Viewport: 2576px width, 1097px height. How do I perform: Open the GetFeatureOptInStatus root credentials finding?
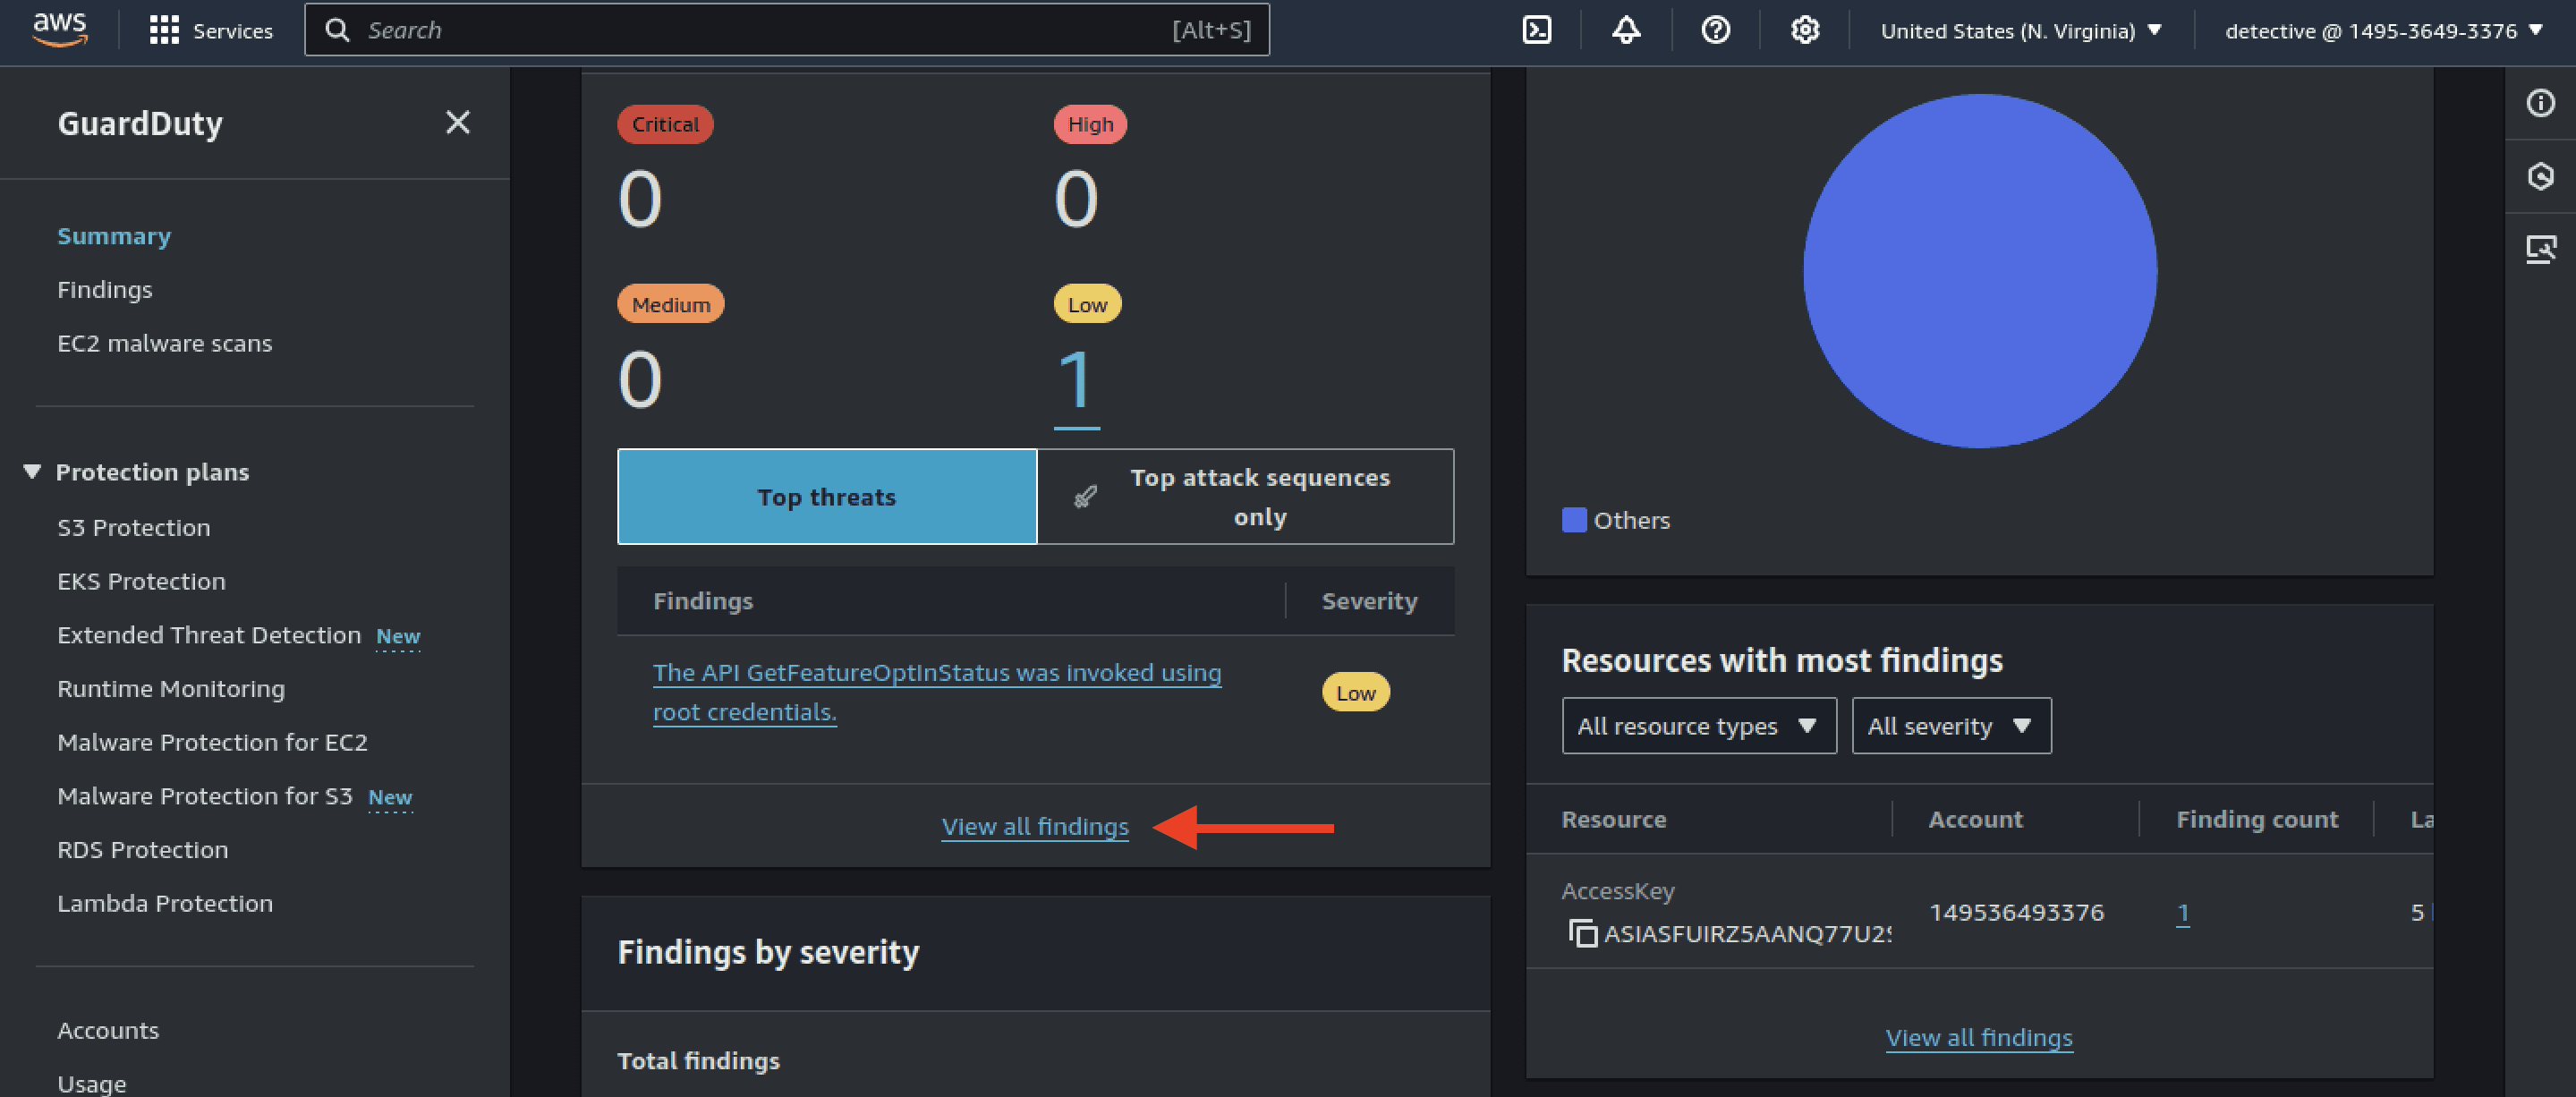937,692
